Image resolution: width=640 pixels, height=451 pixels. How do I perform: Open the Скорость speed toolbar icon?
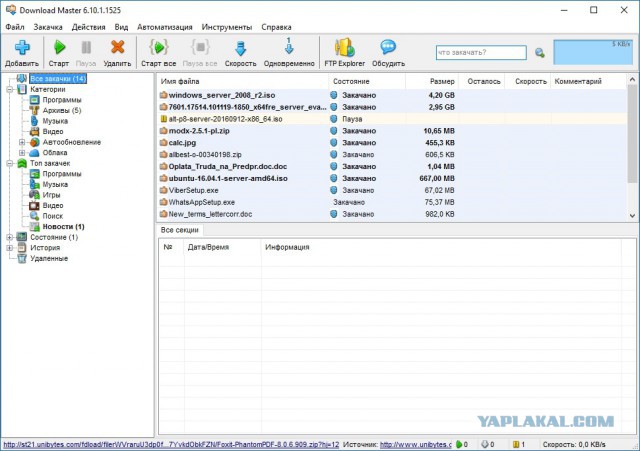(240, 48)
